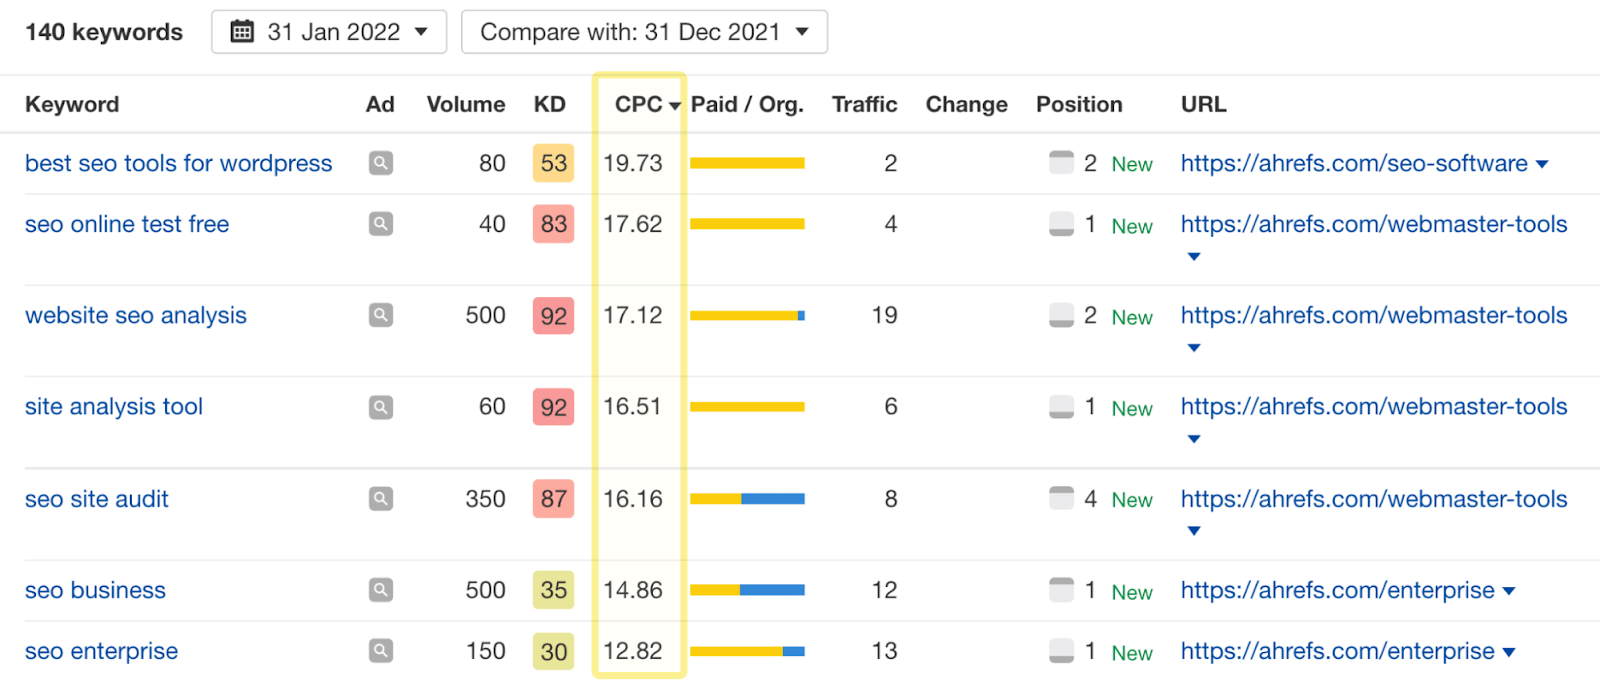This screenshot has height=680, width=1600.
Task: Expand URL dropdown for 'seo enterprise' row
Action: point(1509,652)
